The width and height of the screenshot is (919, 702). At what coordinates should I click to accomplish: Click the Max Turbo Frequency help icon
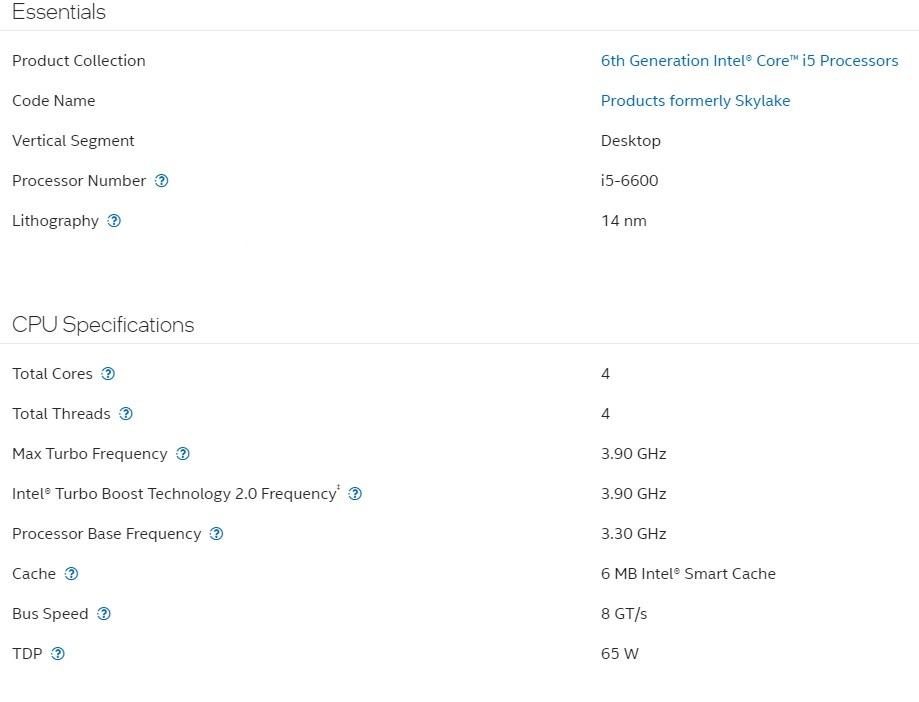(x=183, y=454)
